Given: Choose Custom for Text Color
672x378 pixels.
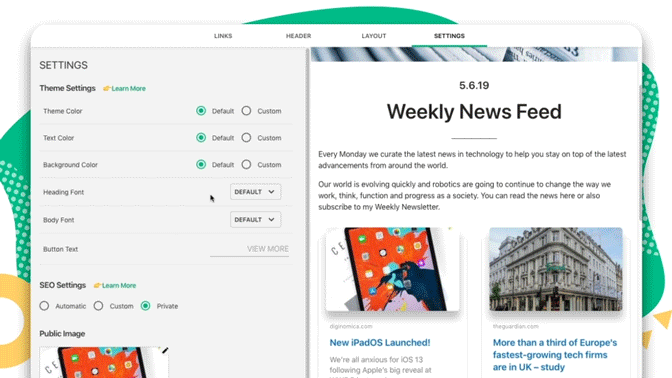Looking at the screenshot, I should [x=246, y=138].
